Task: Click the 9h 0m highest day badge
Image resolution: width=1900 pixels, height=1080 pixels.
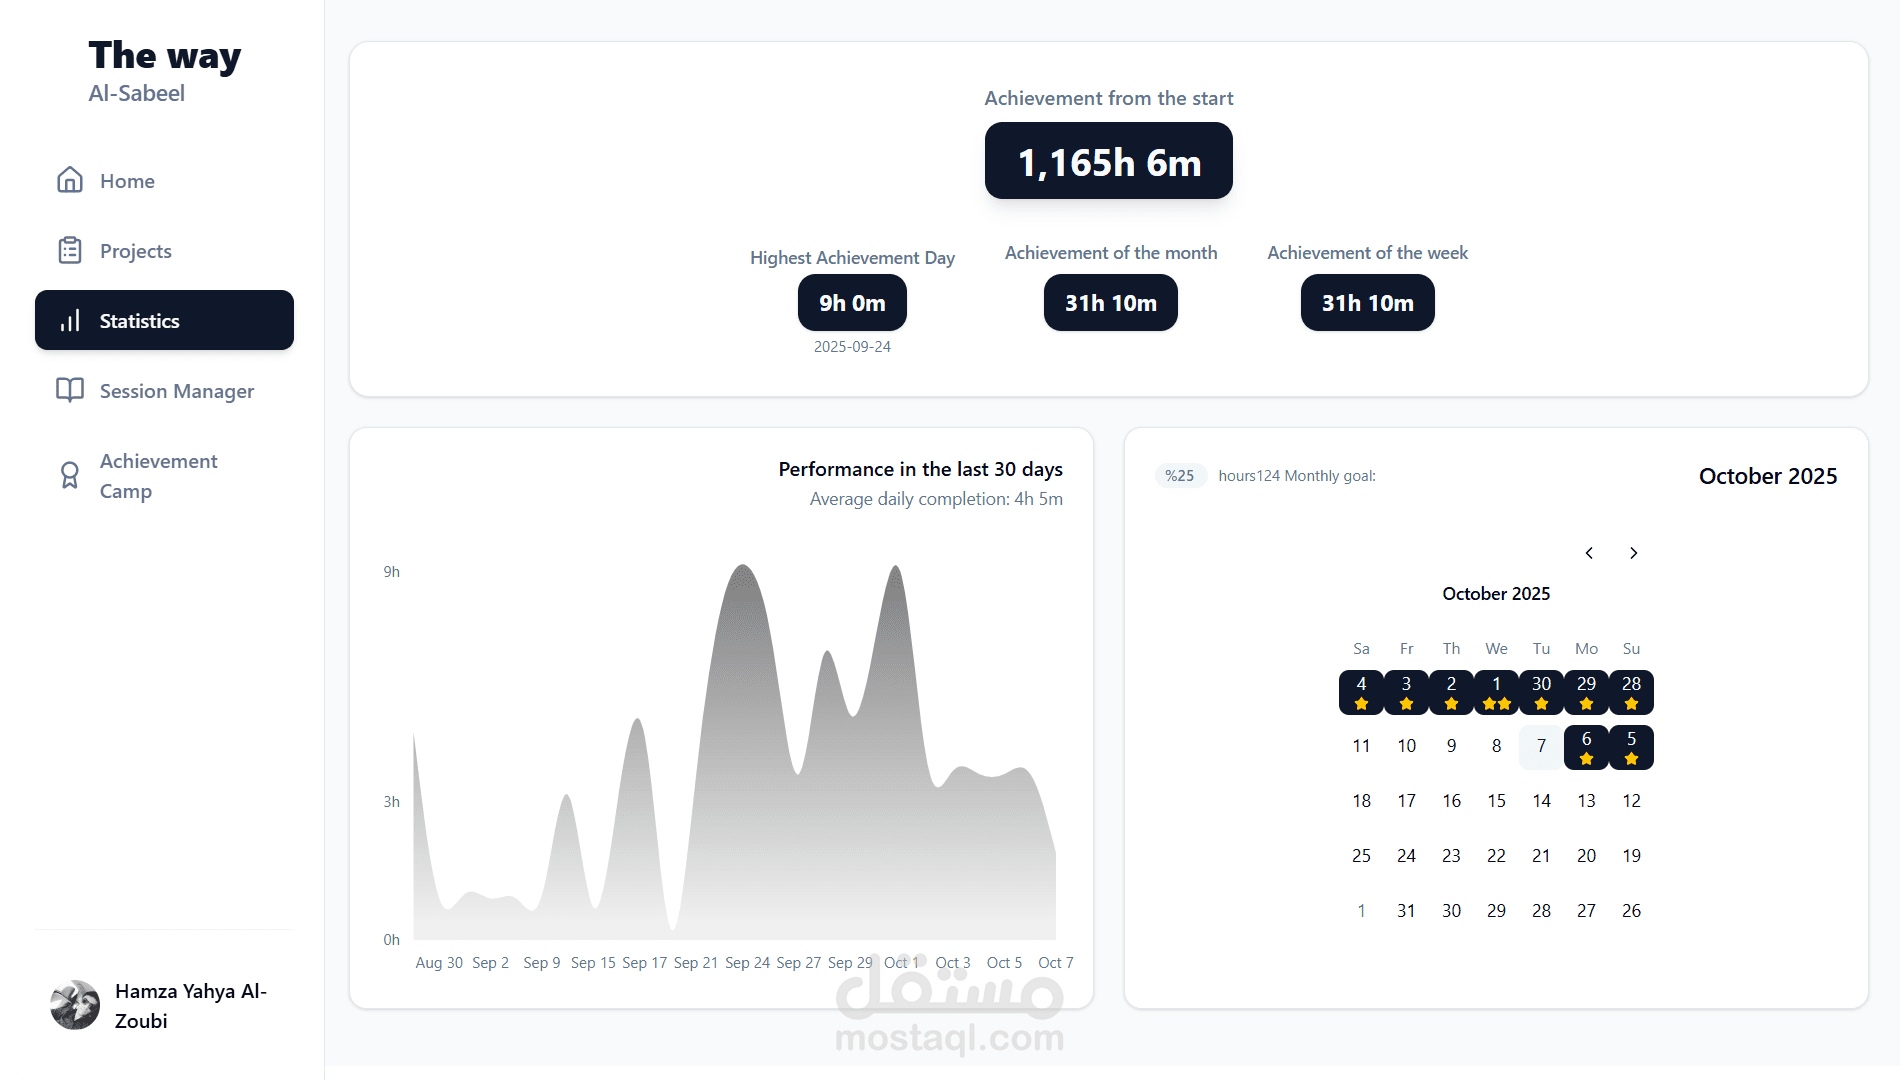Action: 852,303
